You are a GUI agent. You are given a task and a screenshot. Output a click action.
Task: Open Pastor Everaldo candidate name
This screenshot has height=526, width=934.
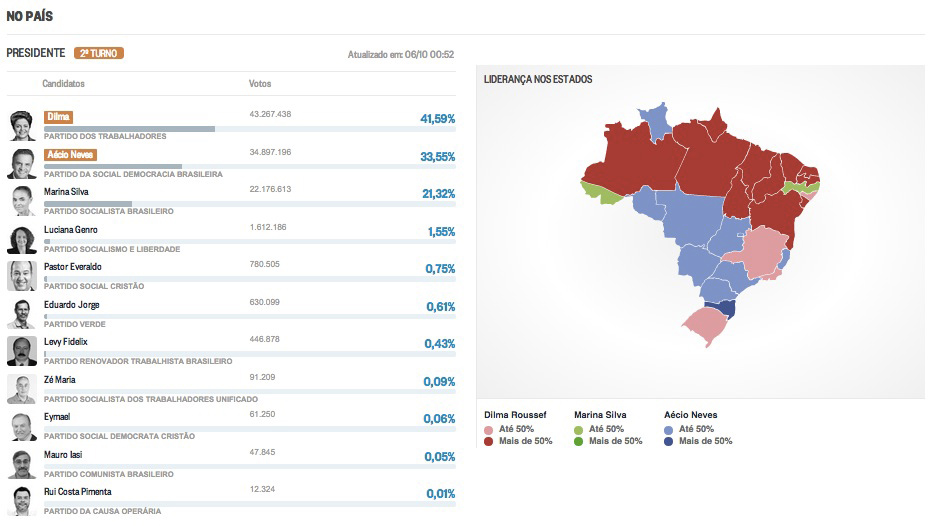pos(72,267)
